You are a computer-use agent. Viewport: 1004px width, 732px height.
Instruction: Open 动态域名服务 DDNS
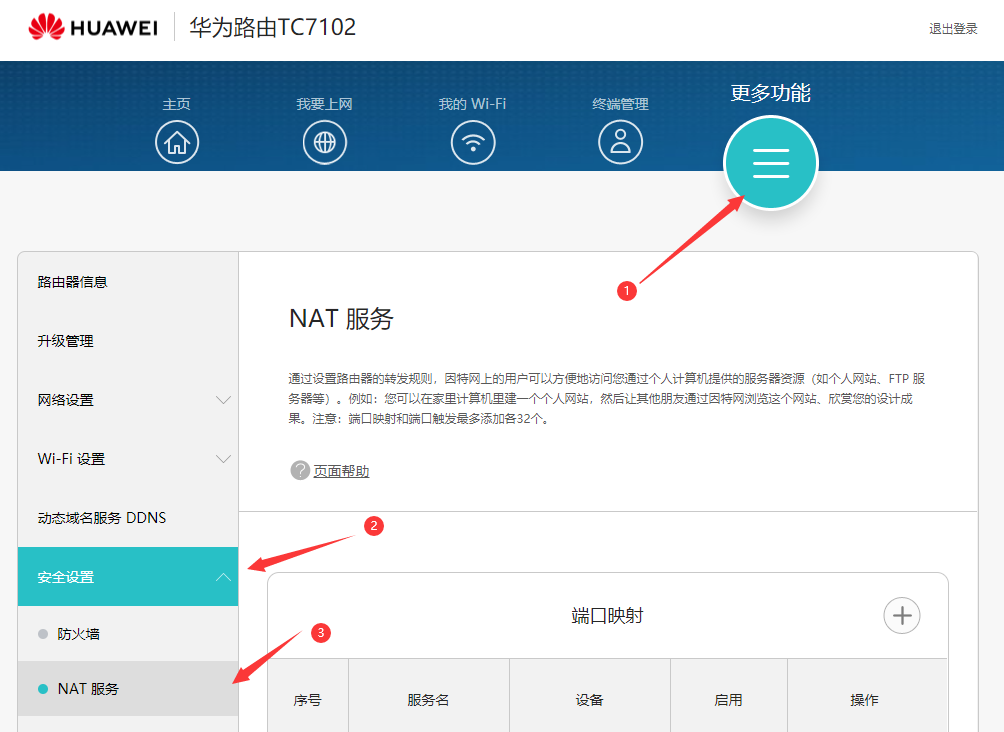coord(128,517)
